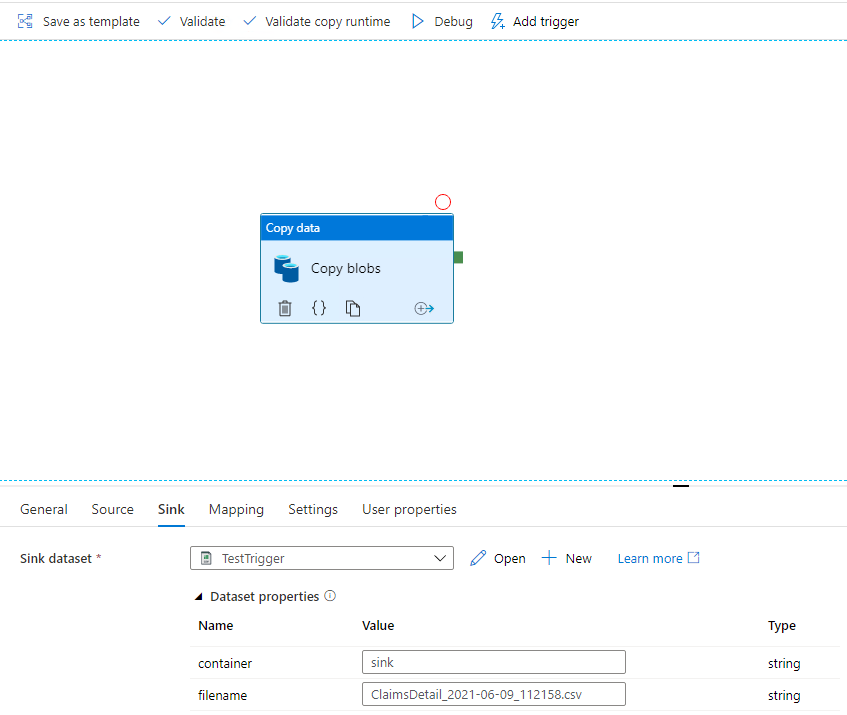This screenshot has height=715, width=847.
Task: Click the string type of filename row
Action: tap(784, 696)
